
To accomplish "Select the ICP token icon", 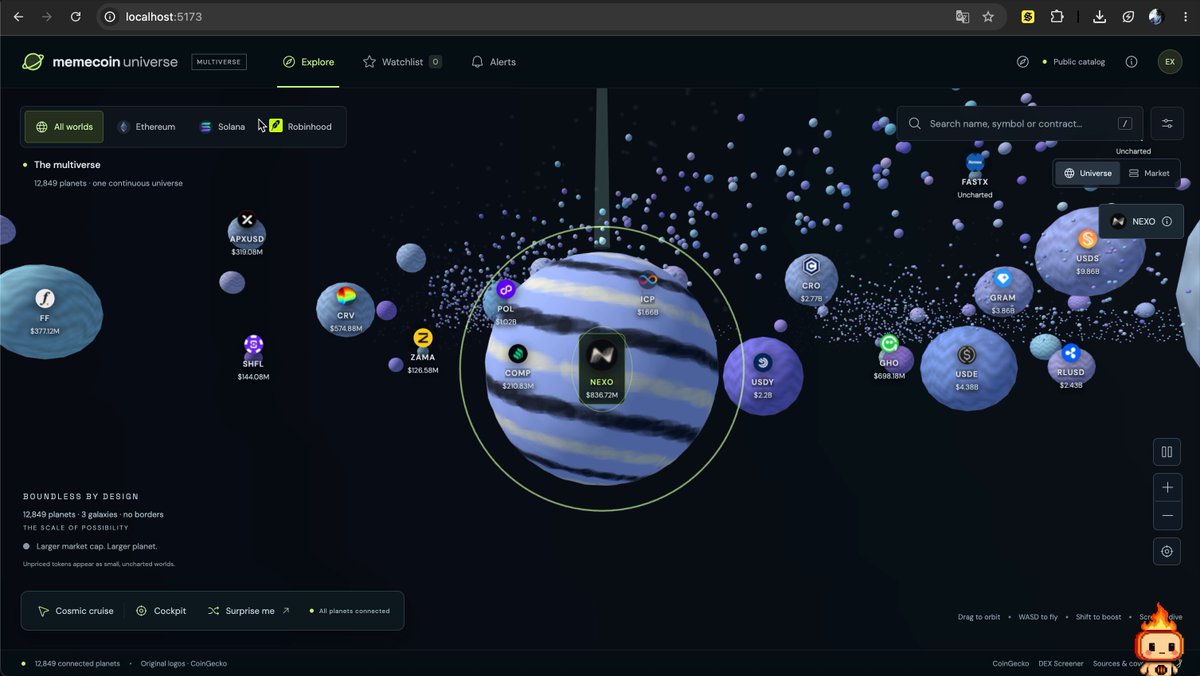I will pos(648,280).
